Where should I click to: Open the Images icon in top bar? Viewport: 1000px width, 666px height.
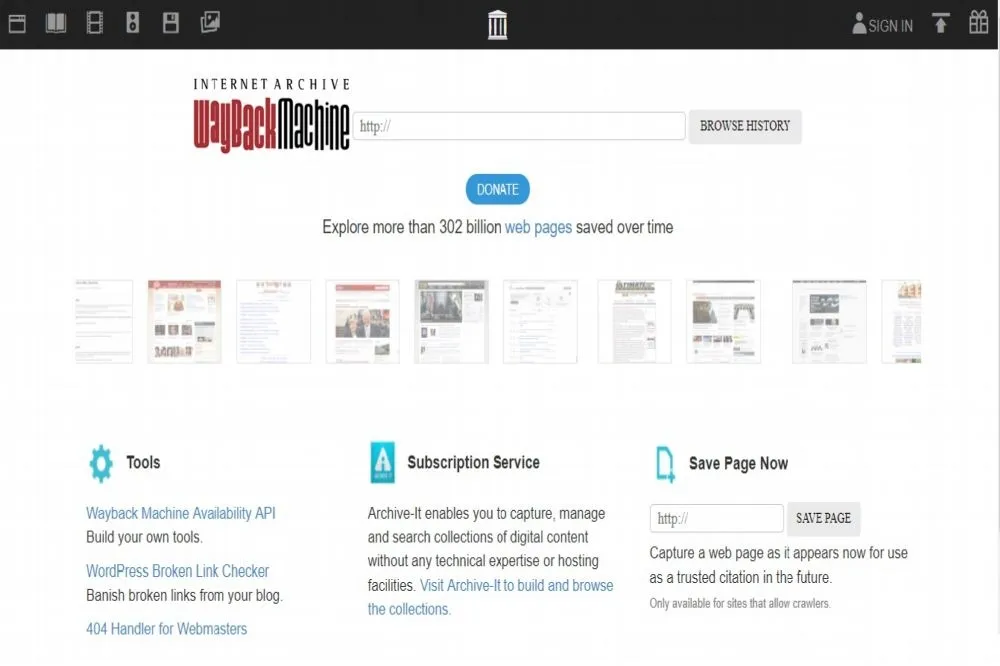[210, 22]
